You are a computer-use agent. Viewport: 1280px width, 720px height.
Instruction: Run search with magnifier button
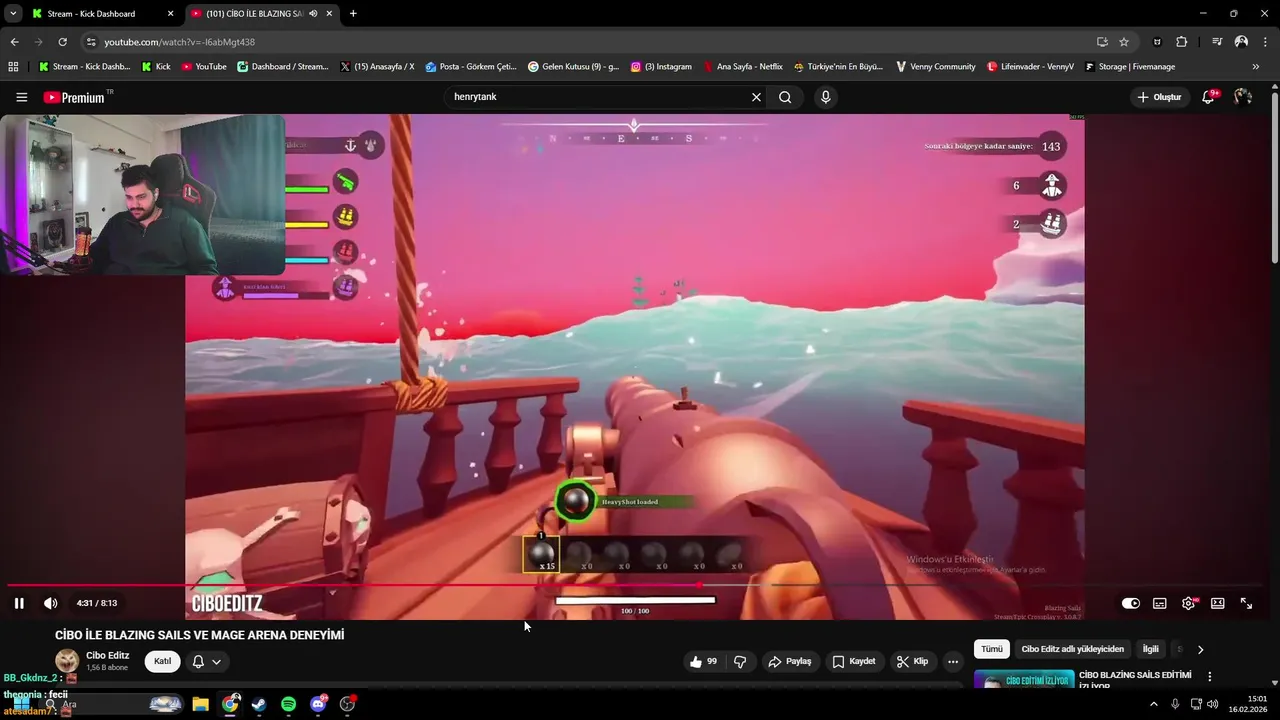point(785,97)
